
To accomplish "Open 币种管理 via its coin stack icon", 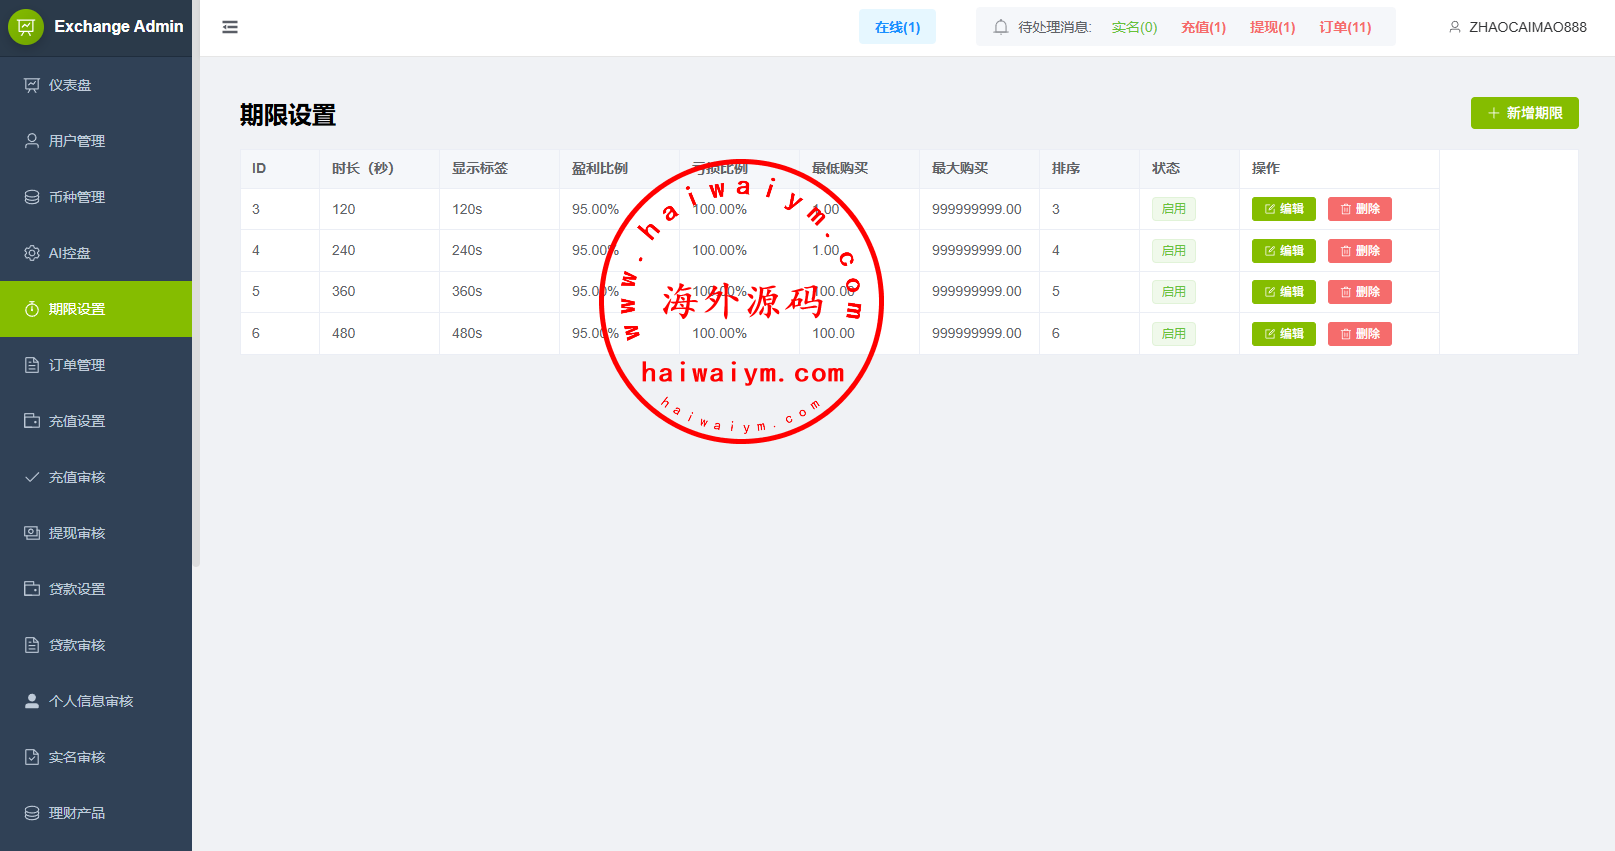I will [x=32, y=197].
